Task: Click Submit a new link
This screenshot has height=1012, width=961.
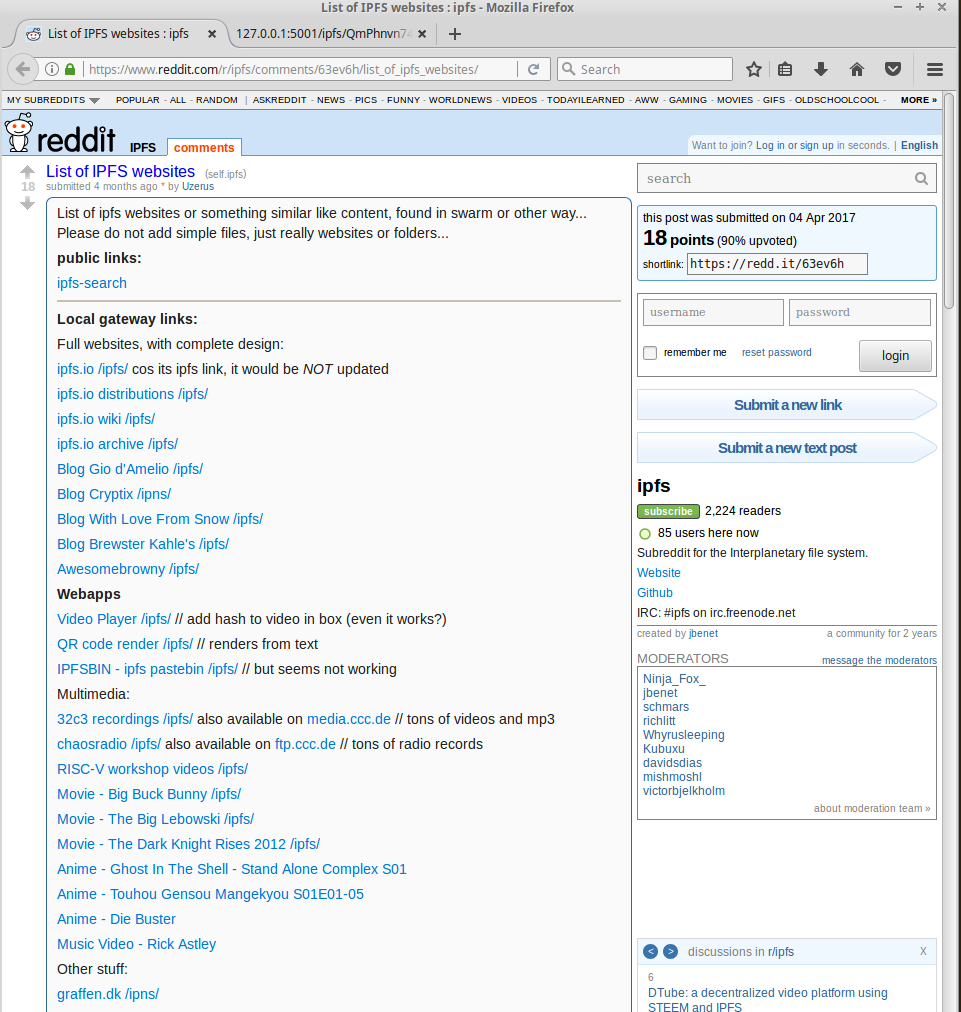Action: pos(787,405)
